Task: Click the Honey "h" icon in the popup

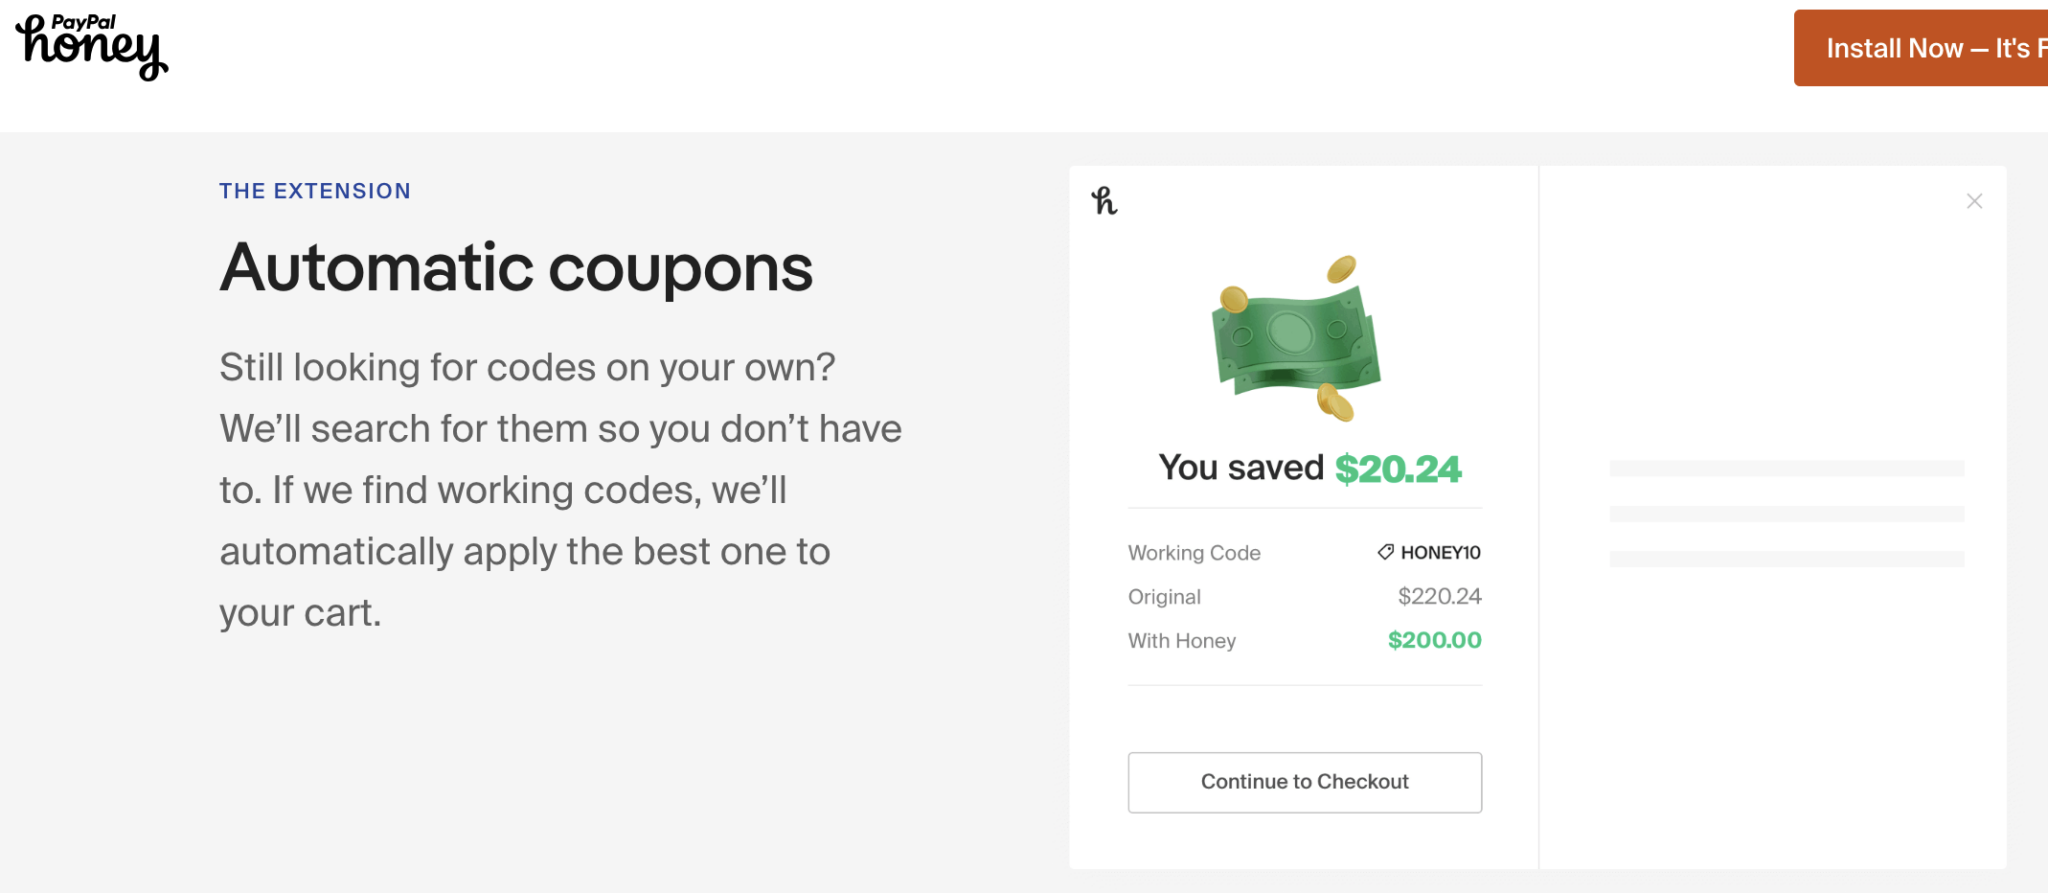Action: tap(1104, 200)
